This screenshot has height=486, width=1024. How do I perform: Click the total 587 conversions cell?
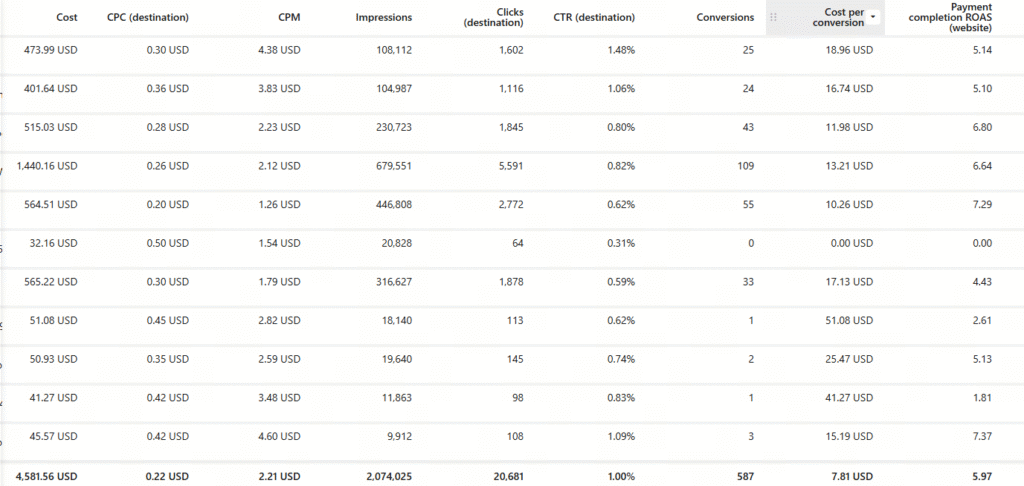pos(745,477)
